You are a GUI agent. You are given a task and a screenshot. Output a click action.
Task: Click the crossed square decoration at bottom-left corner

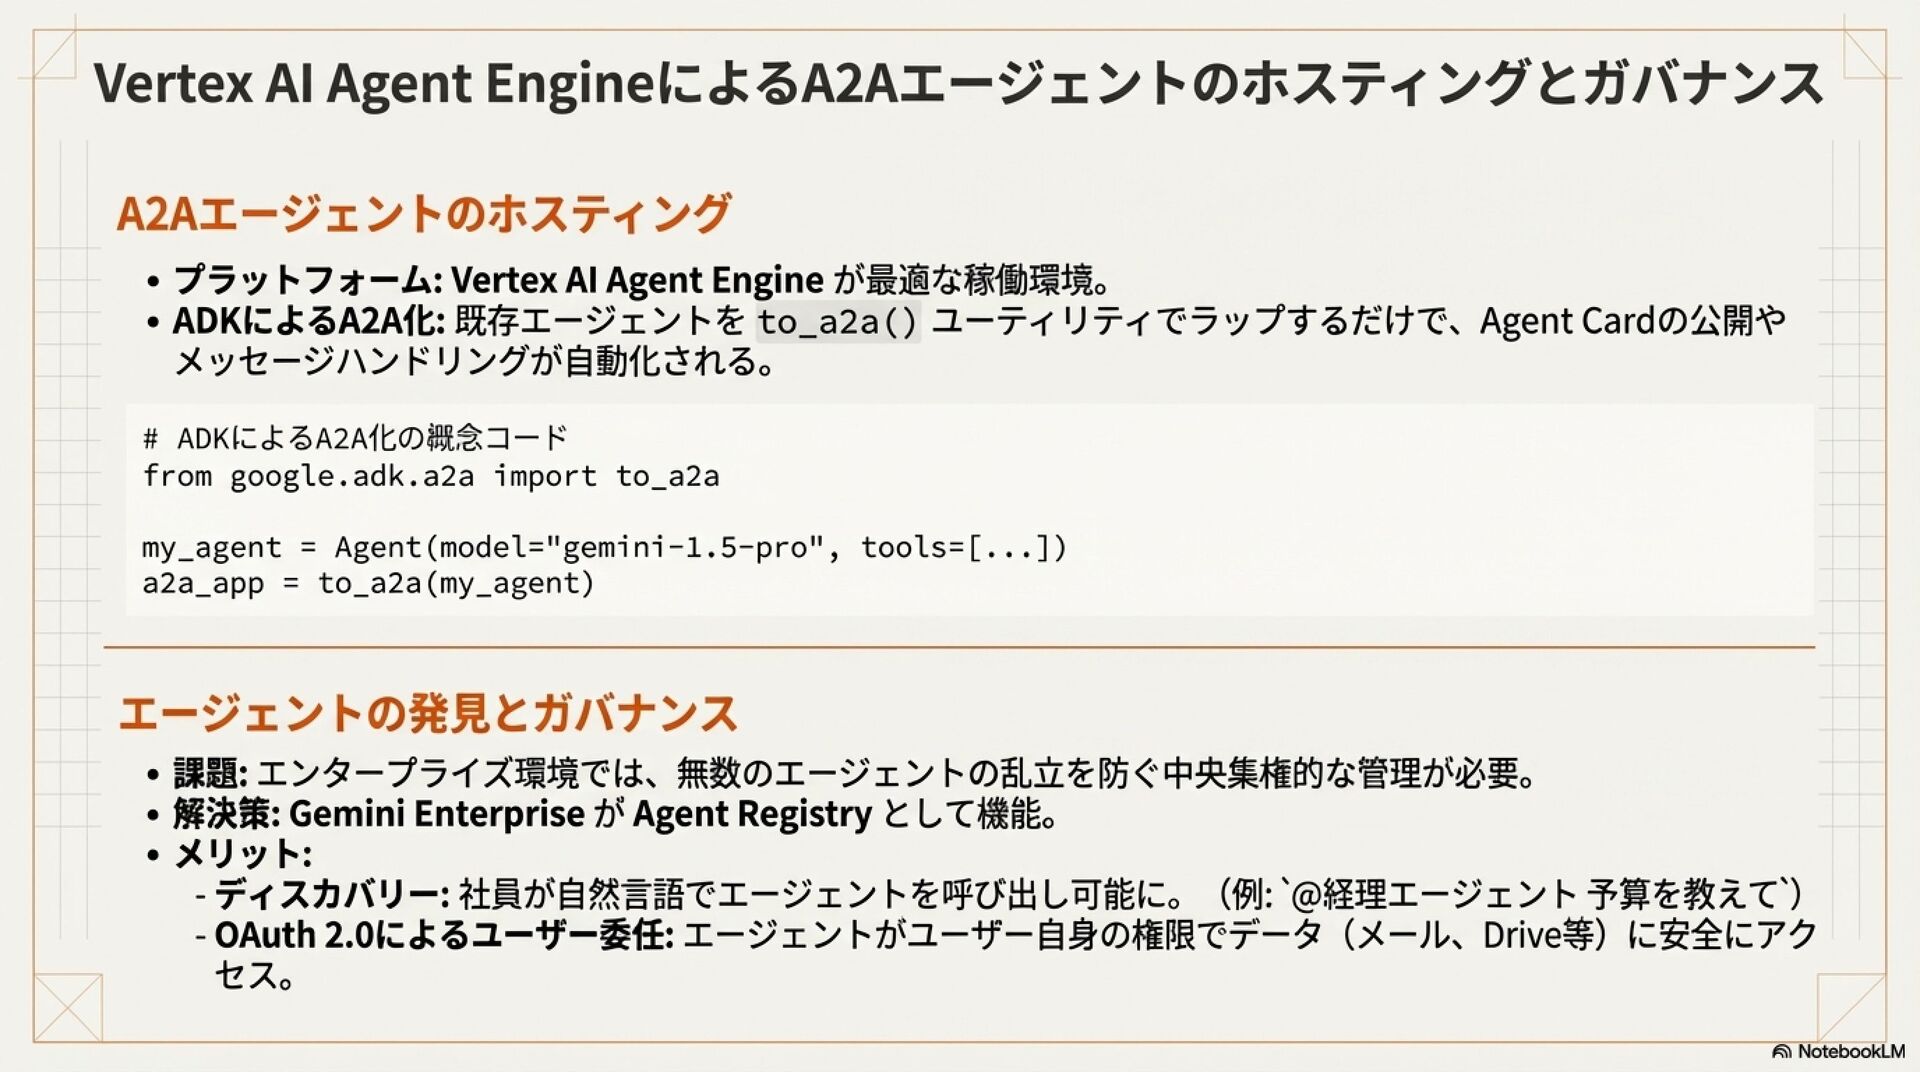click(x=68, y=1007)
